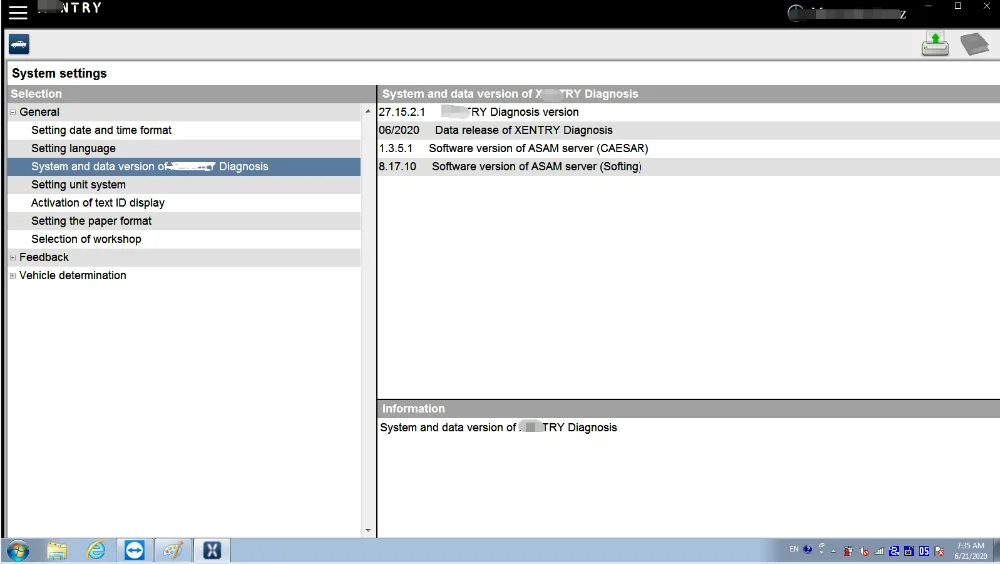Image resolution: width=1000 pixels, height=564 pixels.
Task: Select the 27.15.2.1 Diagnosis version row
Action: coord(689,112)
